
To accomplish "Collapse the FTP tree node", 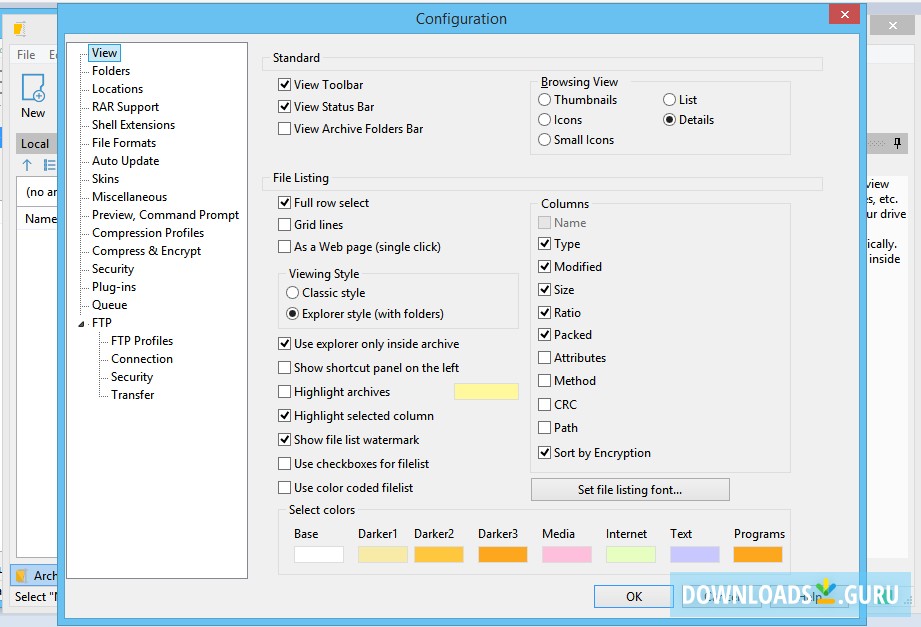I will (82, 324).
